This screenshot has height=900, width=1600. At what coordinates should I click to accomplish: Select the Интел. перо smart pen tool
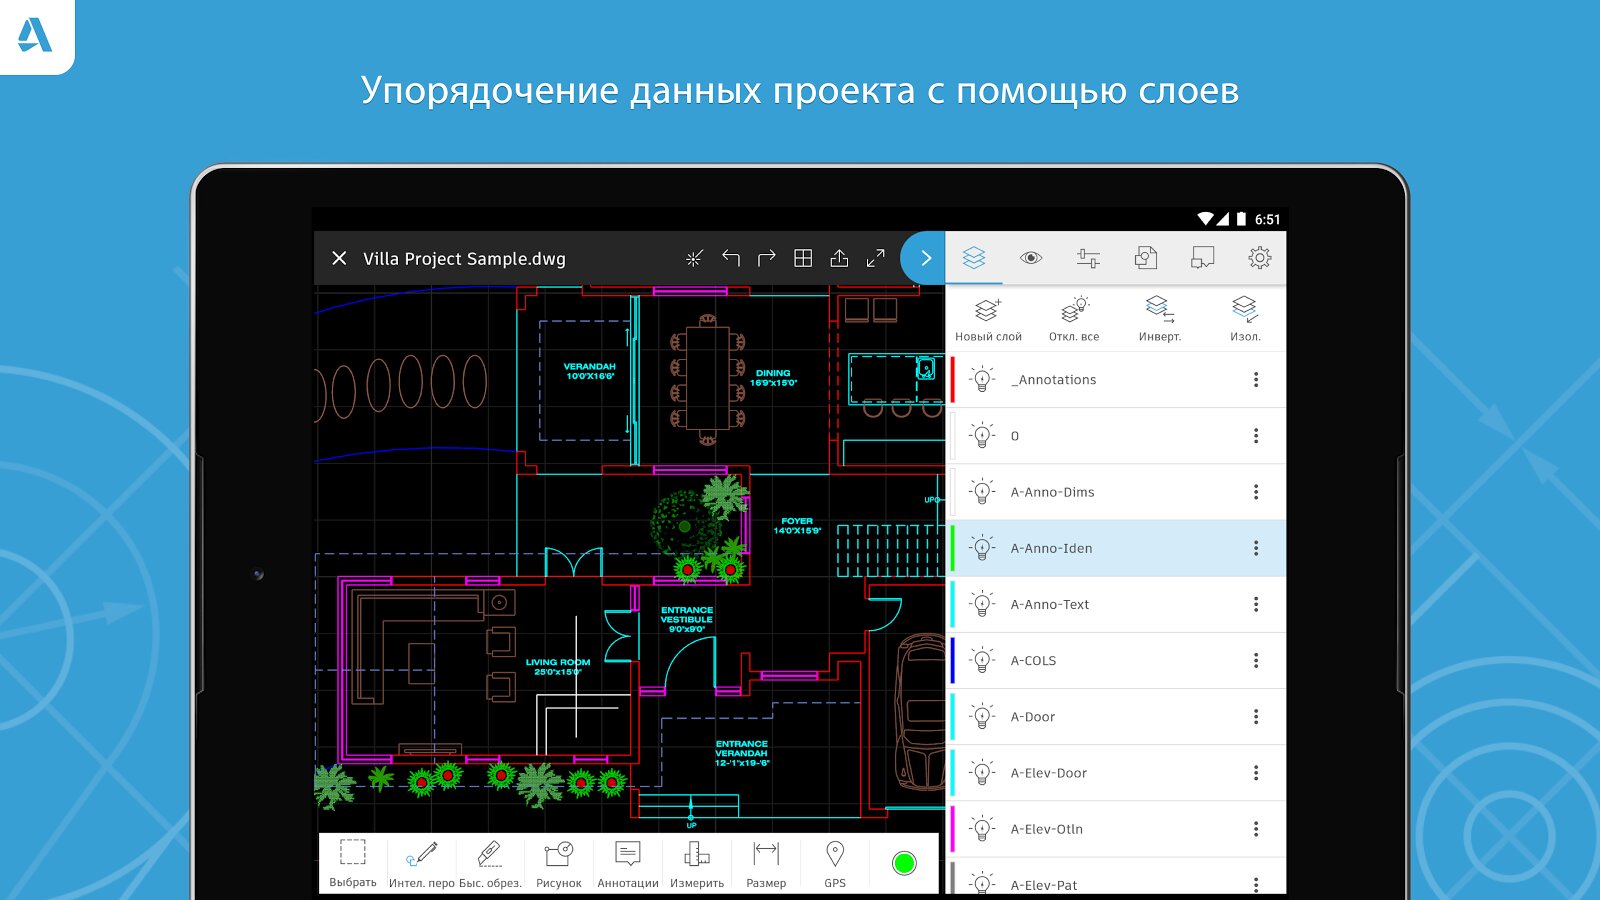pyautogui.click(x=421, y=863)
